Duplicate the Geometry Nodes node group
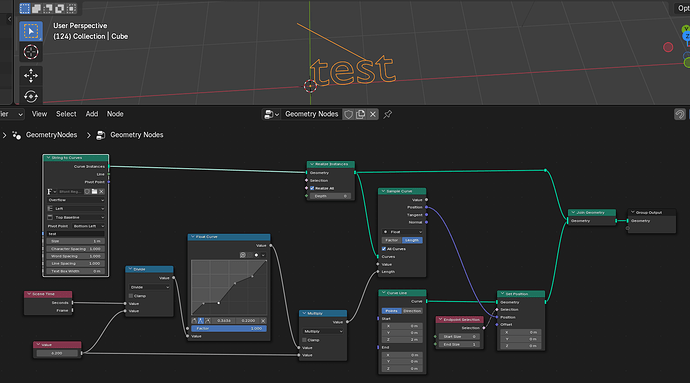690x383 pixels. [360, 114]
